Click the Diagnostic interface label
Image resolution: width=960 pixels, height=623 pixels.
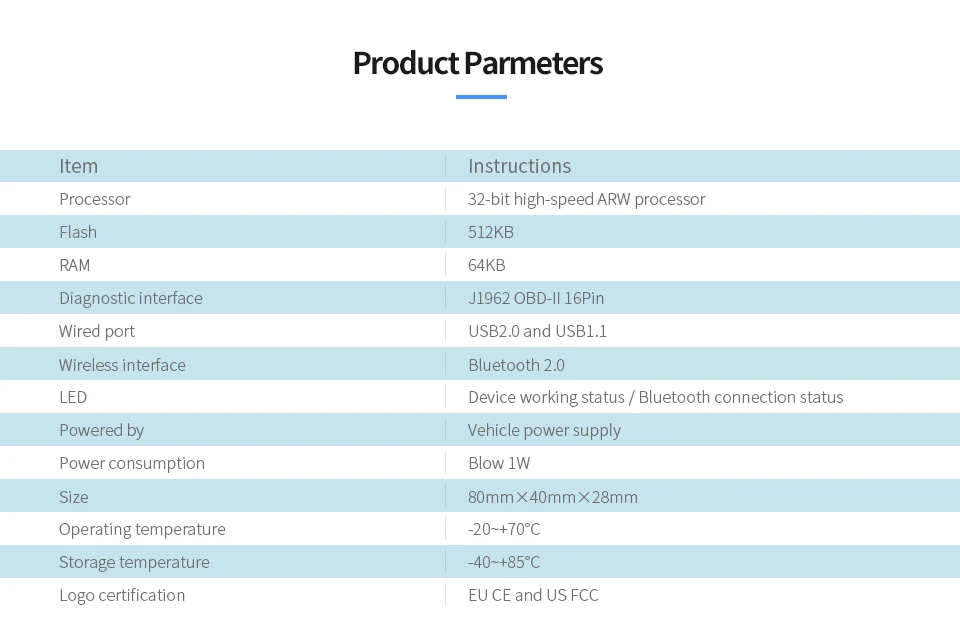point(130,298)
